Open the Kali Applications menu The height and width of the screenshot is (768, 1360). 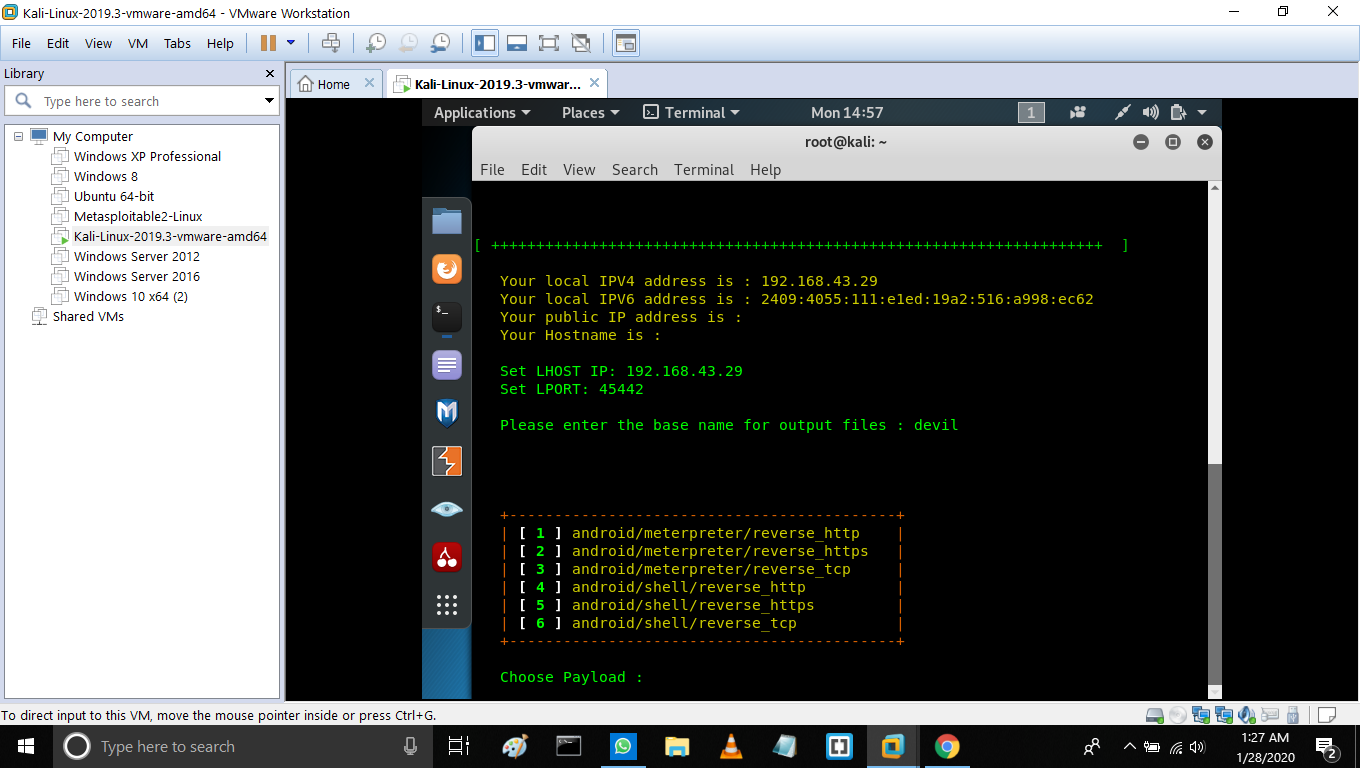point(481,113)
